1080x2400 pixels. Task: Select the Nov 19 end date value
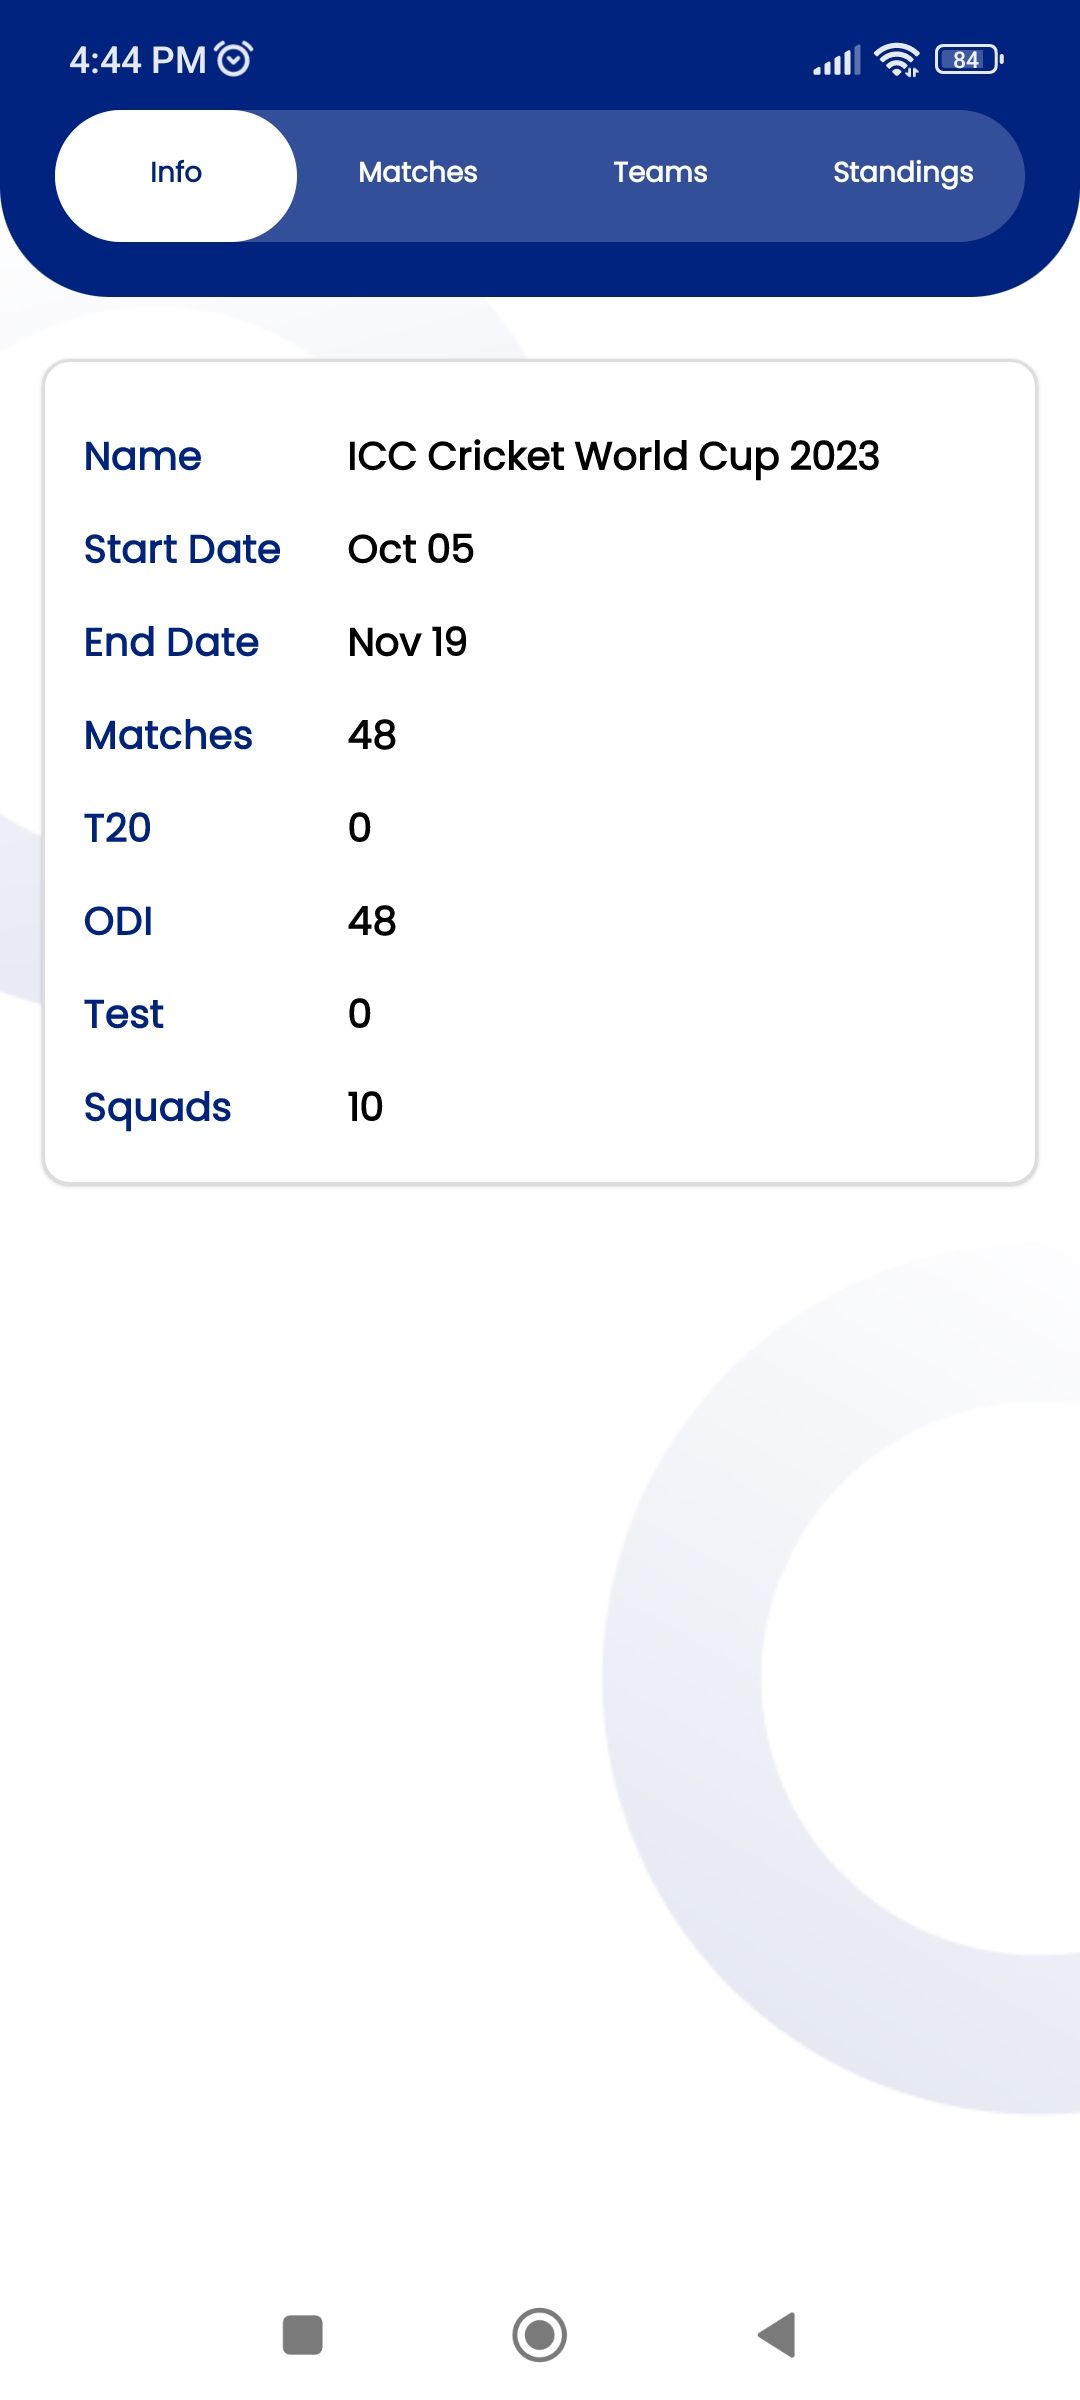coord(407,642)
